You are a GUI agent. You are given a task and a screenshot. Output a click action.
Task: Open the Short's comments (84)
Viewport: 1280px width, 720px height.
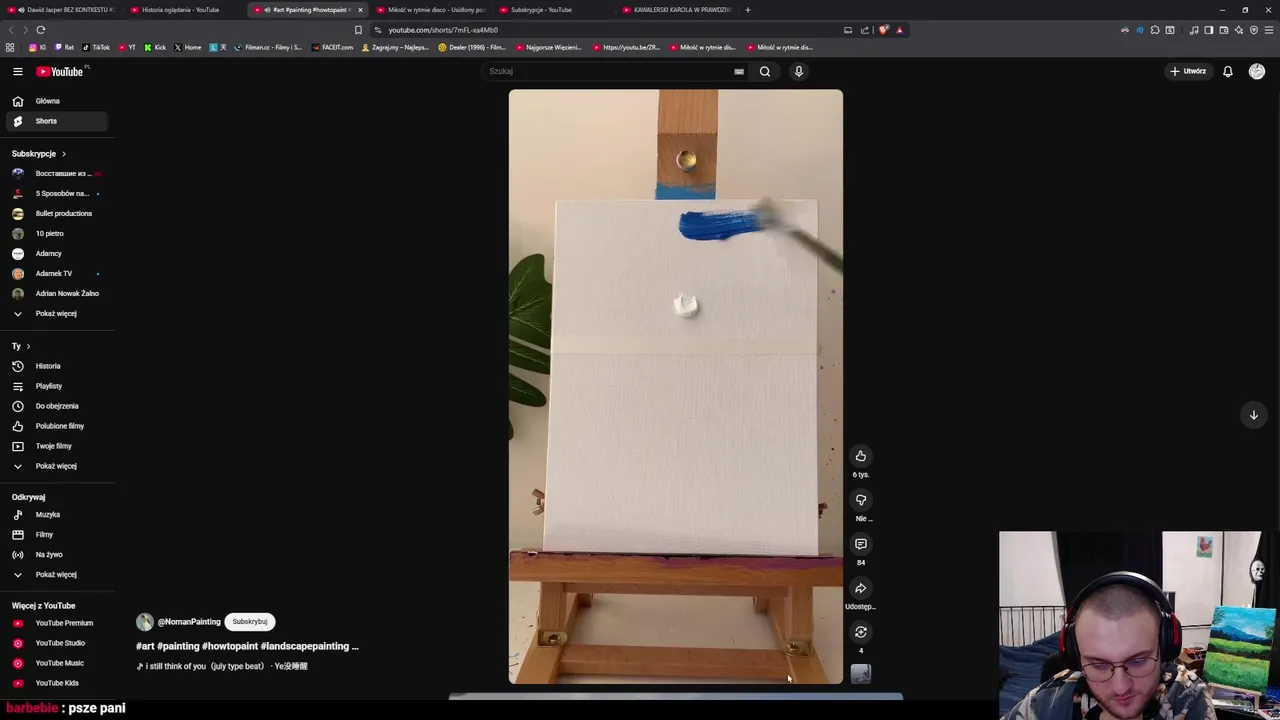pyautogui.click(x=860, y=544)
